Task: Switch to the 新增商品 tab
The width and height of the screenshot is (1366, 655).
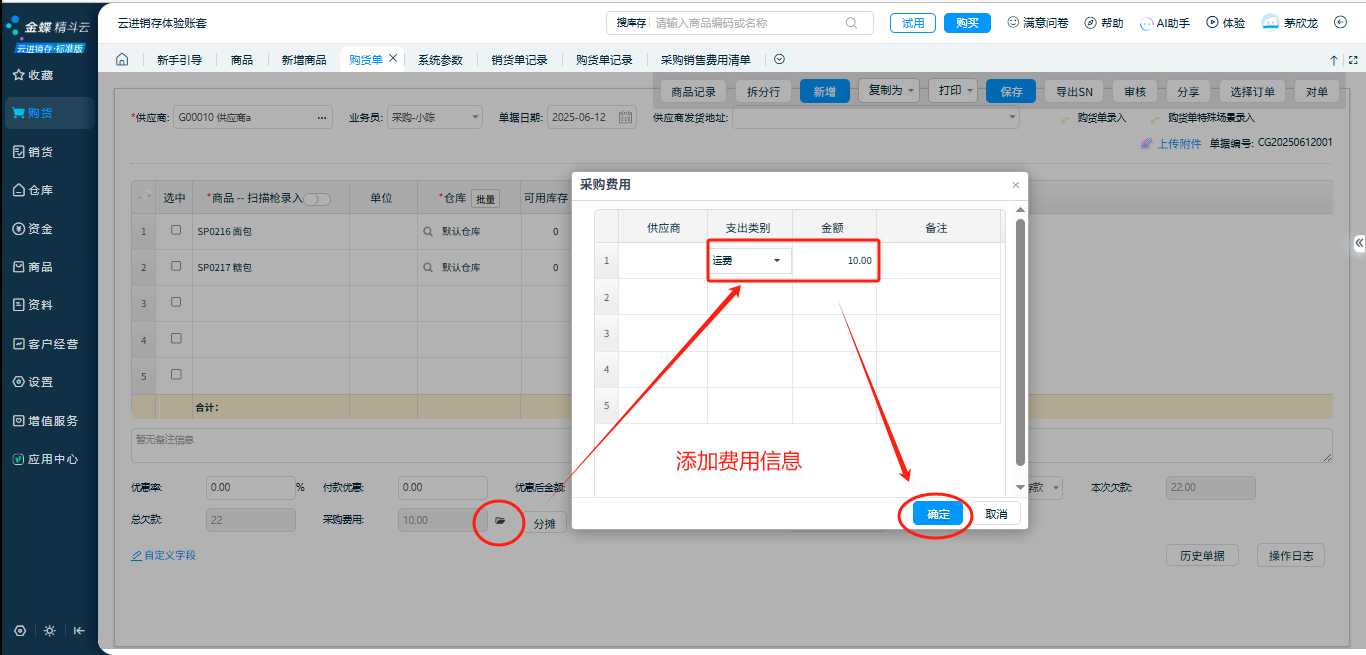Action: 303,60
